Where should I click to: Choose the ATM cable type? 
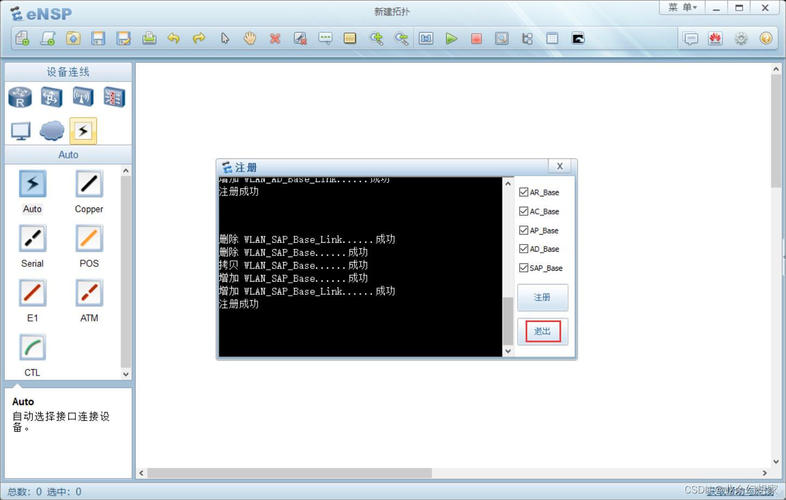(89, 293)
